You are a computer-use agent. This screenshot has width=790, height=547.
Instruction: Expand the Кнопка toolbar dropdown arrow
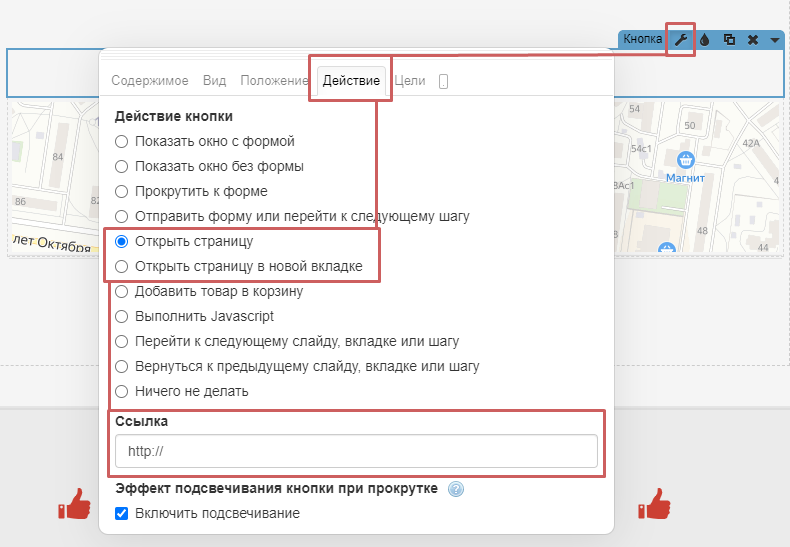[x=775, y=40]
